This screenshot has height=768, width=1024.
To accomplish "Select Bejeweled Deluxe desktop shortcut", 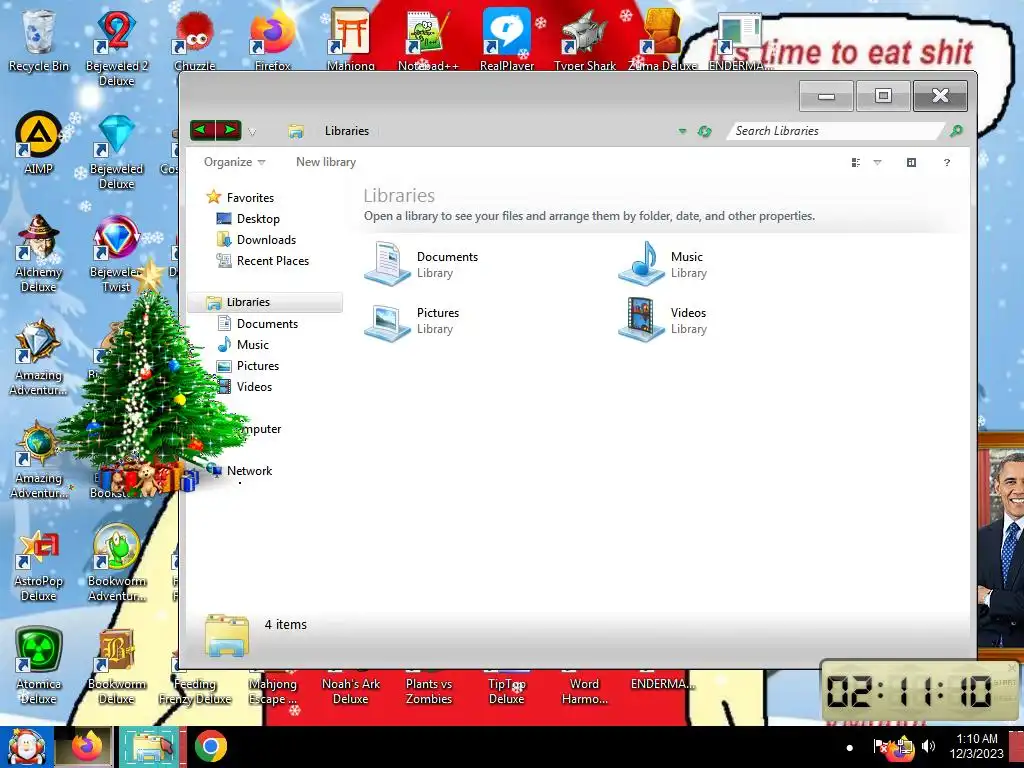I will pyautogui.click(x=116, y=152).
